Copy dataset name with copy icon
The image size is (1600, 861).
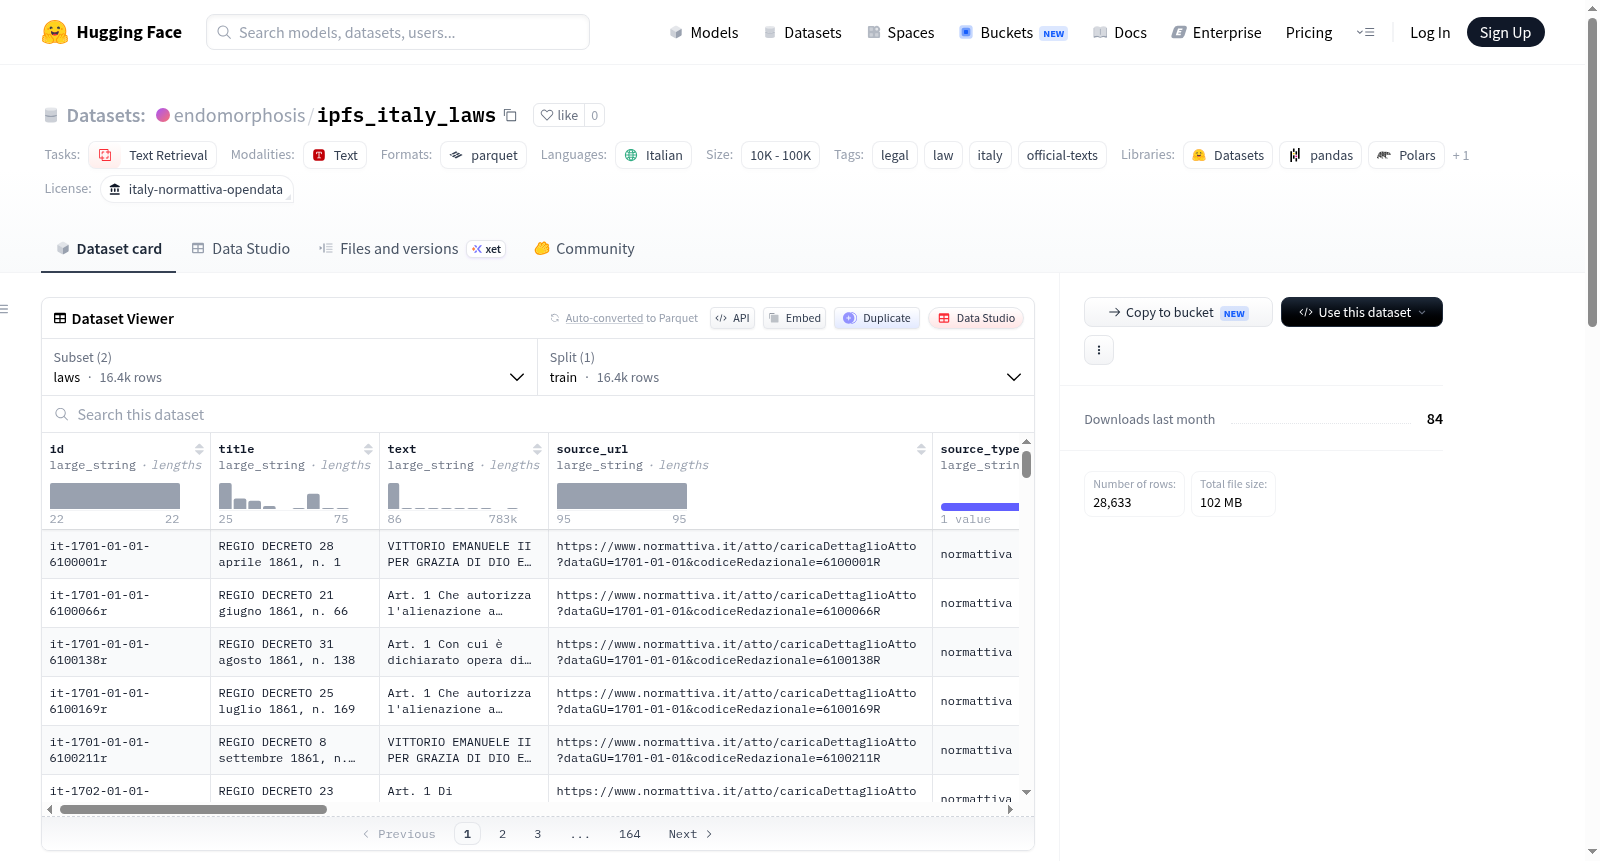coord(510,115)
